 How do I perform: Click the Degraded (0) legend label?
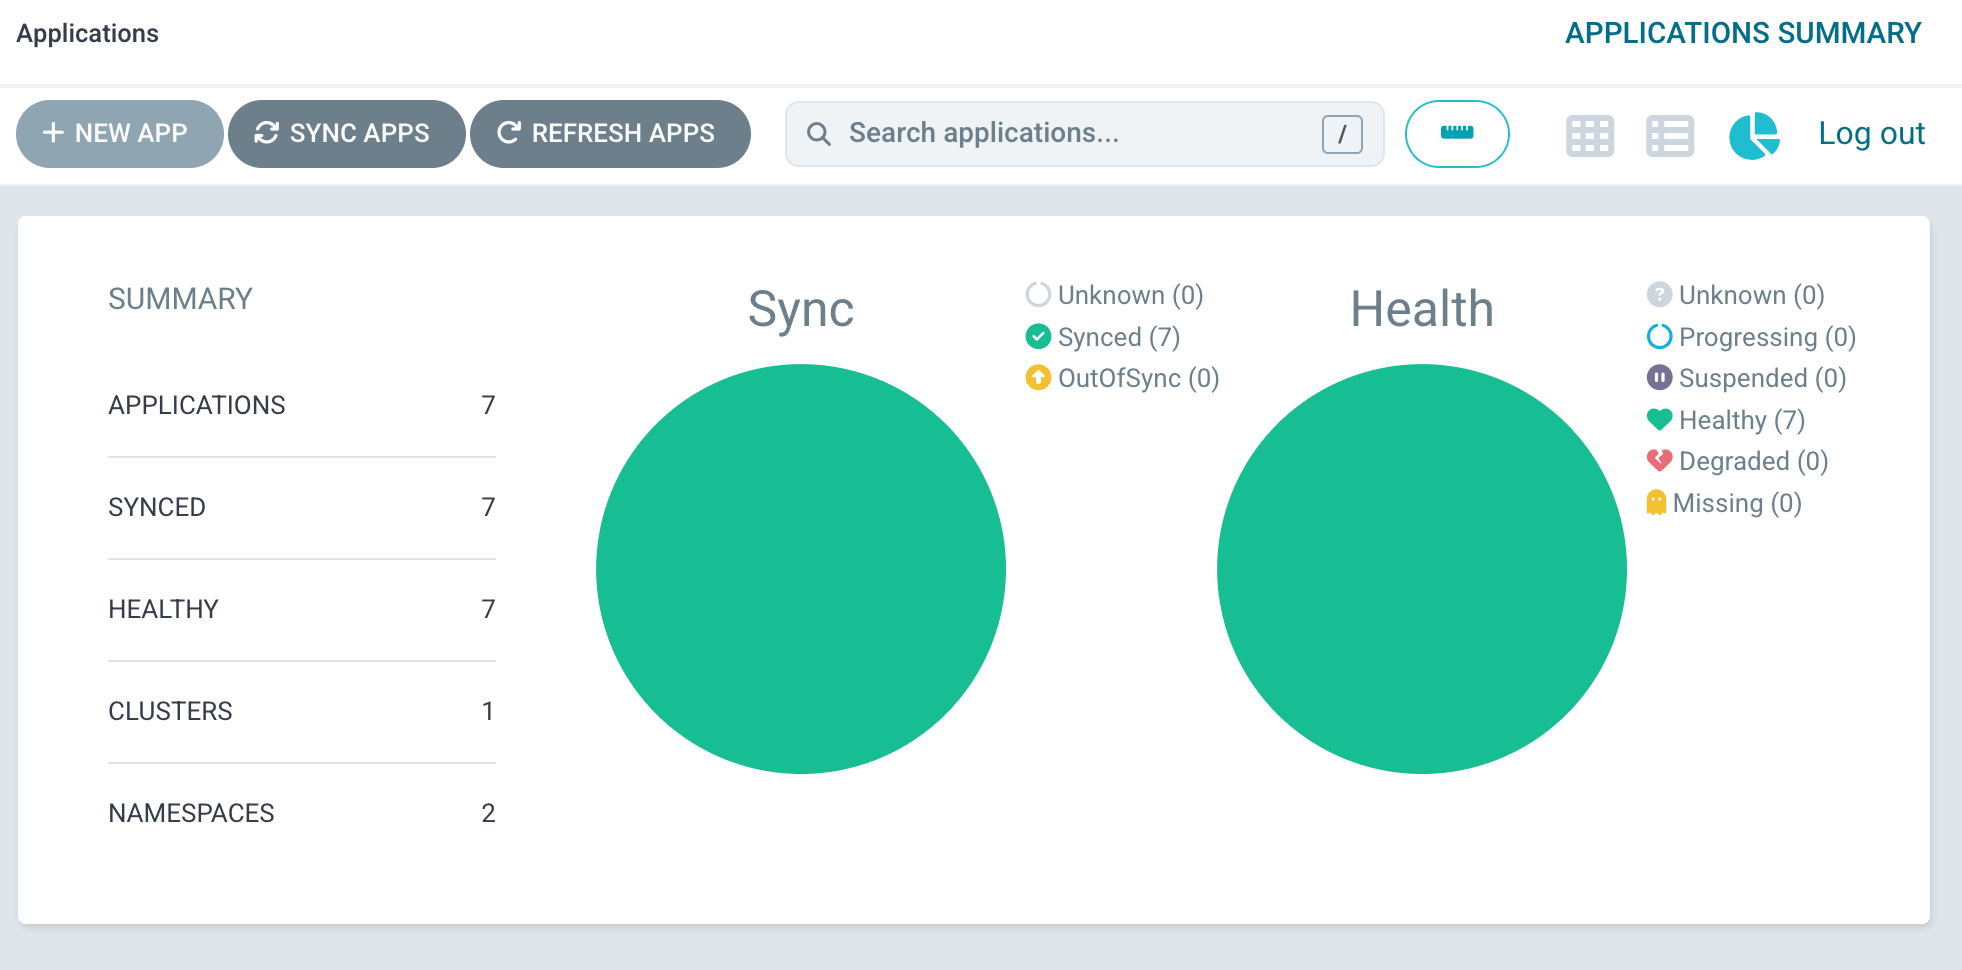click(1754, 461)
